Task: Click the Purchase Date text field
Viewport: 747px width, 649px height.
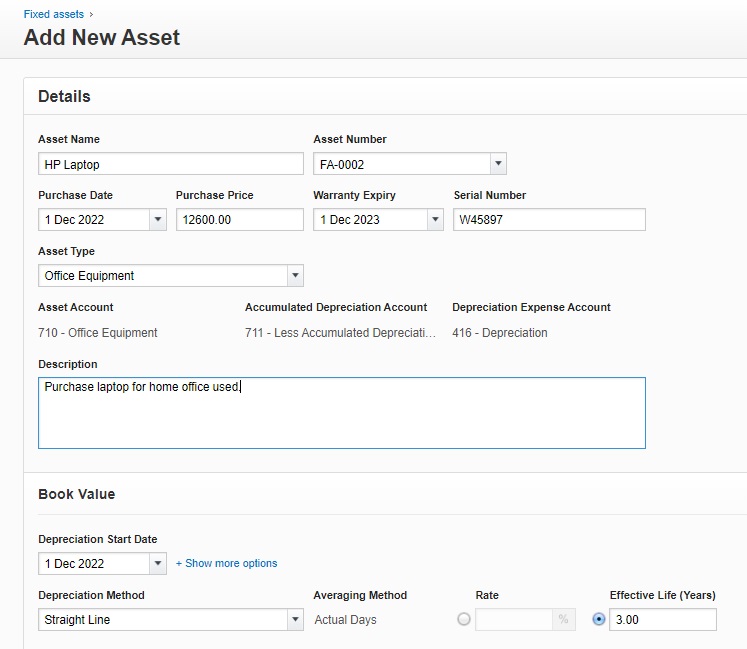Action: click(x=94, y=220)
